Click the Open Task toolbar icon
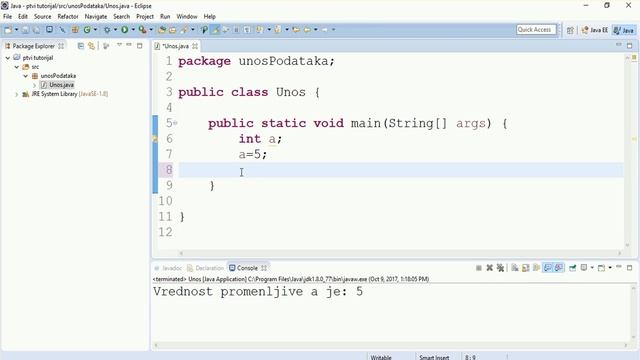Image resolution: width=640 pixels, height=360 pixels. tap(173, 30)
